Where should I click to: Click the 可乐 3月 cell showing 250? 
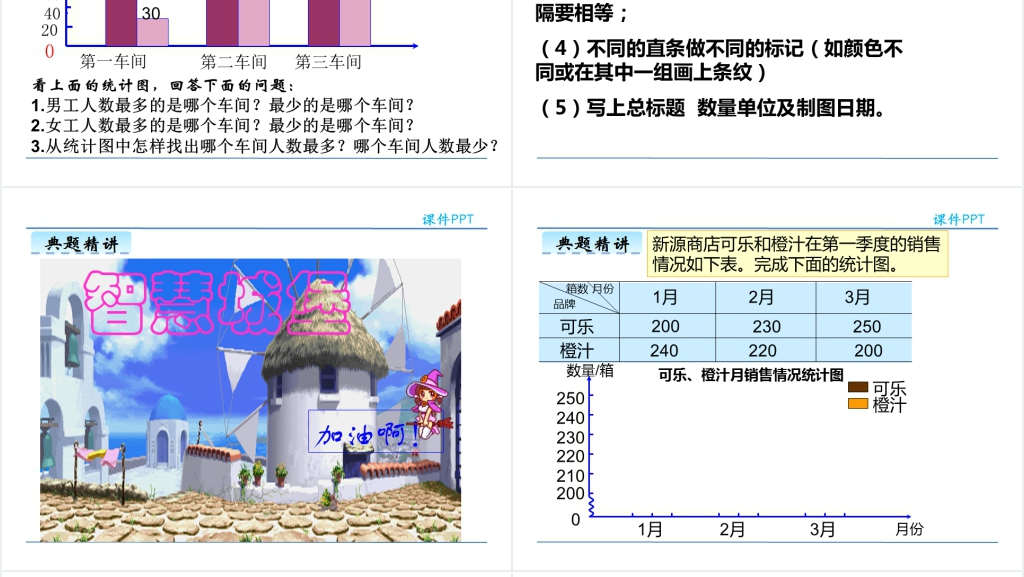(863, 326)
